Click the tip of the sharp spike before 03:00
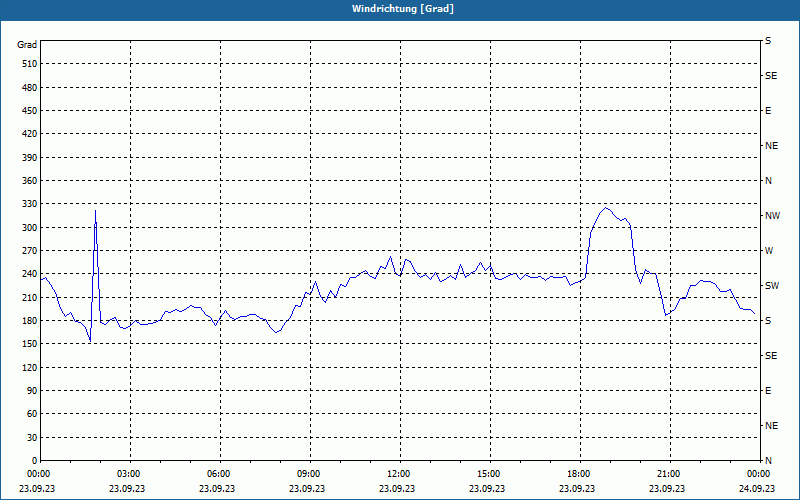Viewport: 800px width, 500px height. point(95,210)
